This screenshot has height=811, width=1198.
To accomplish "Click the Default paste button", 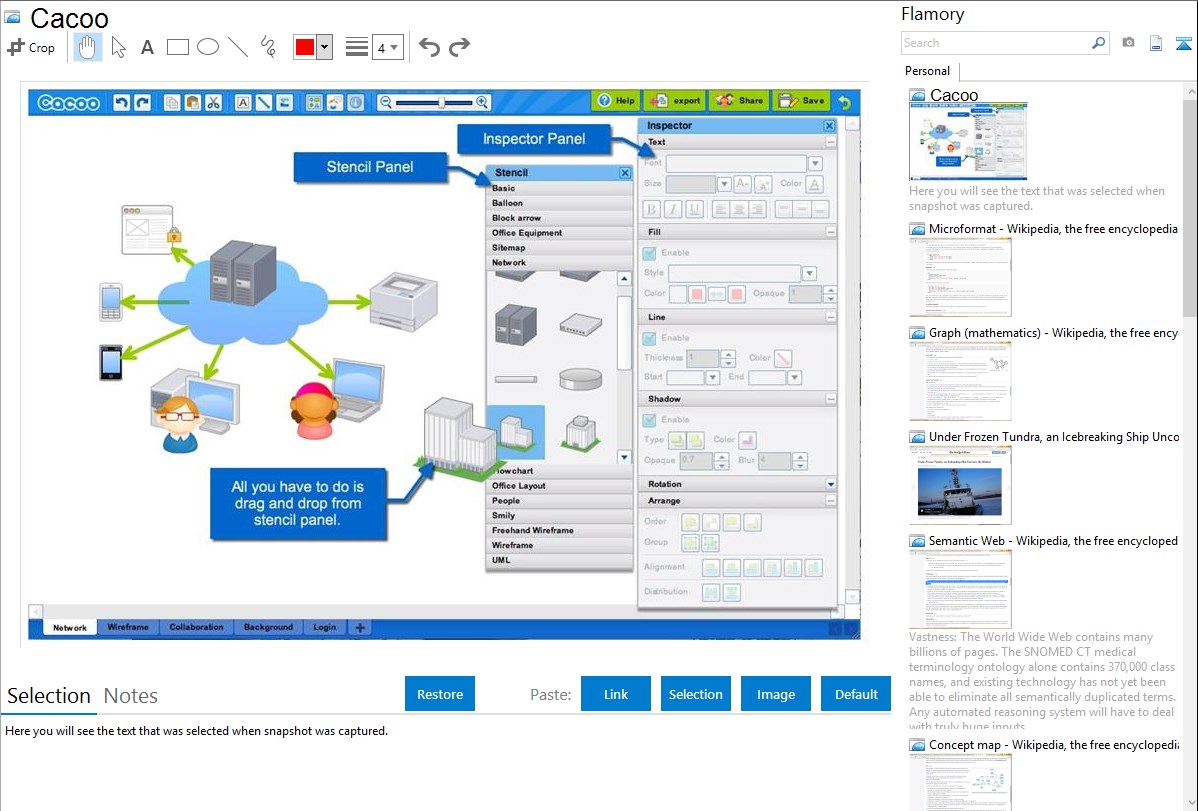I will click(856, 694).
